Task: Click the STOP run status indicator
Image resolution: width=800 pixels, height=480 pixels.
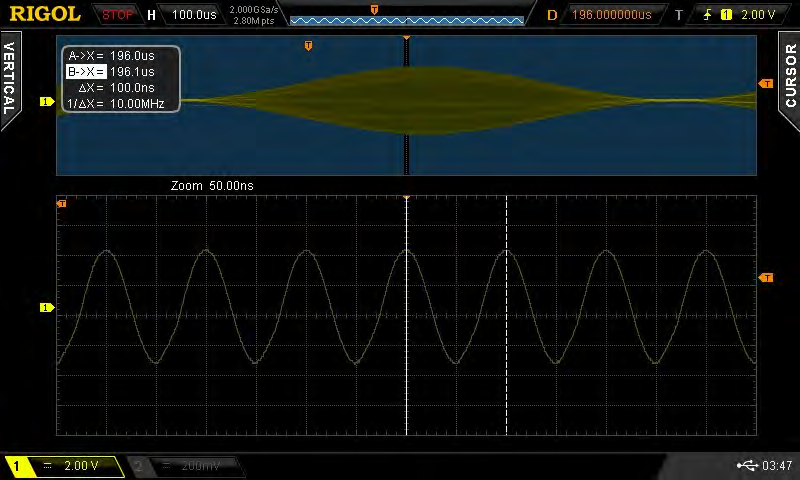Action: tap(117, 15)
